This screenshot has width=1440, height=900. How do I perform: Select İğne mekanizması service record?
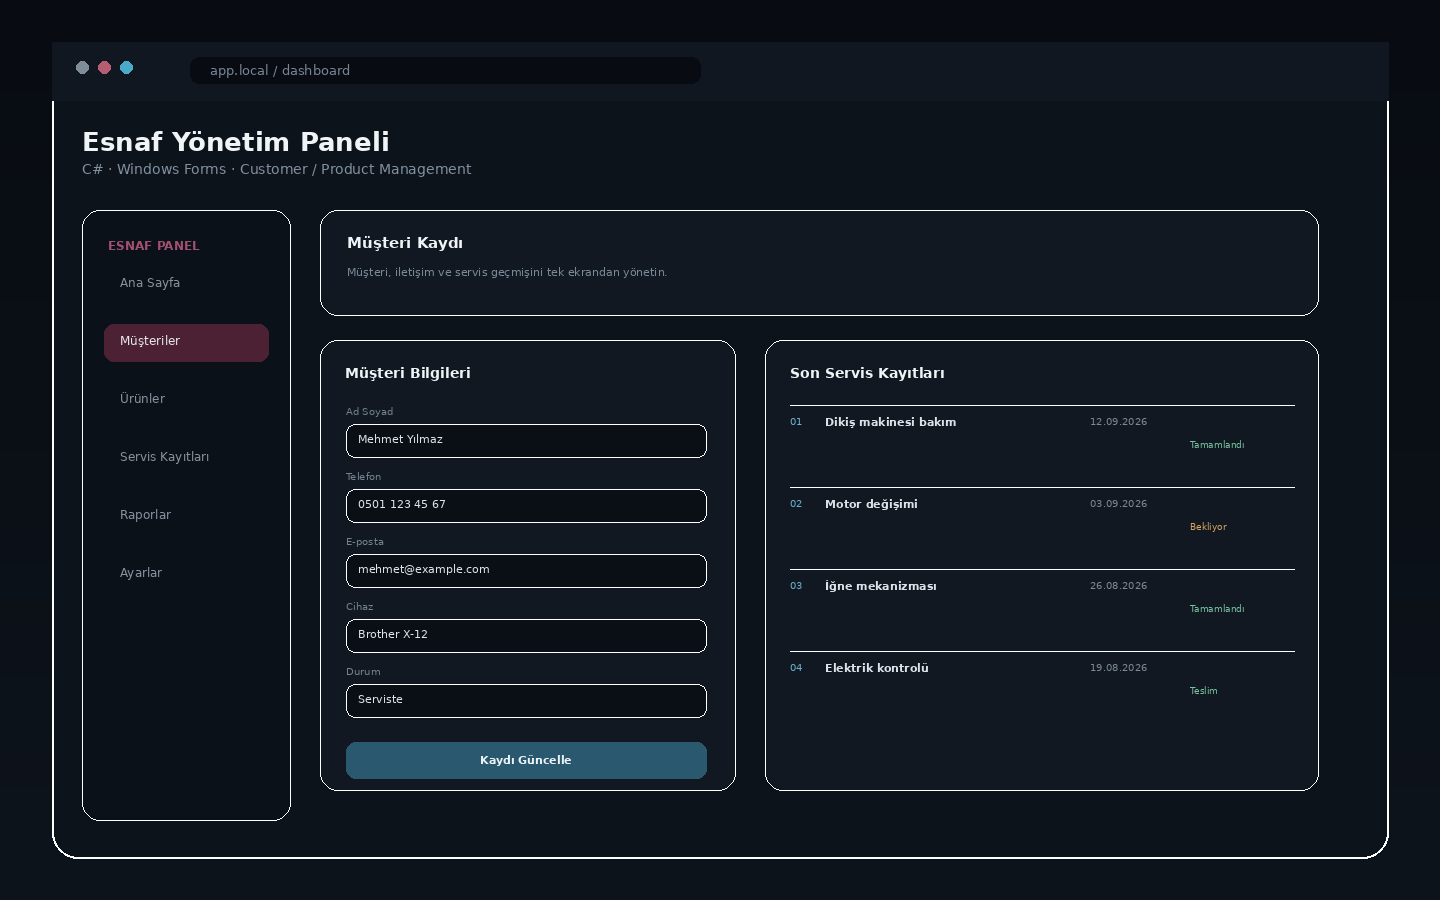pyautogui.click(x=880, y=586)
